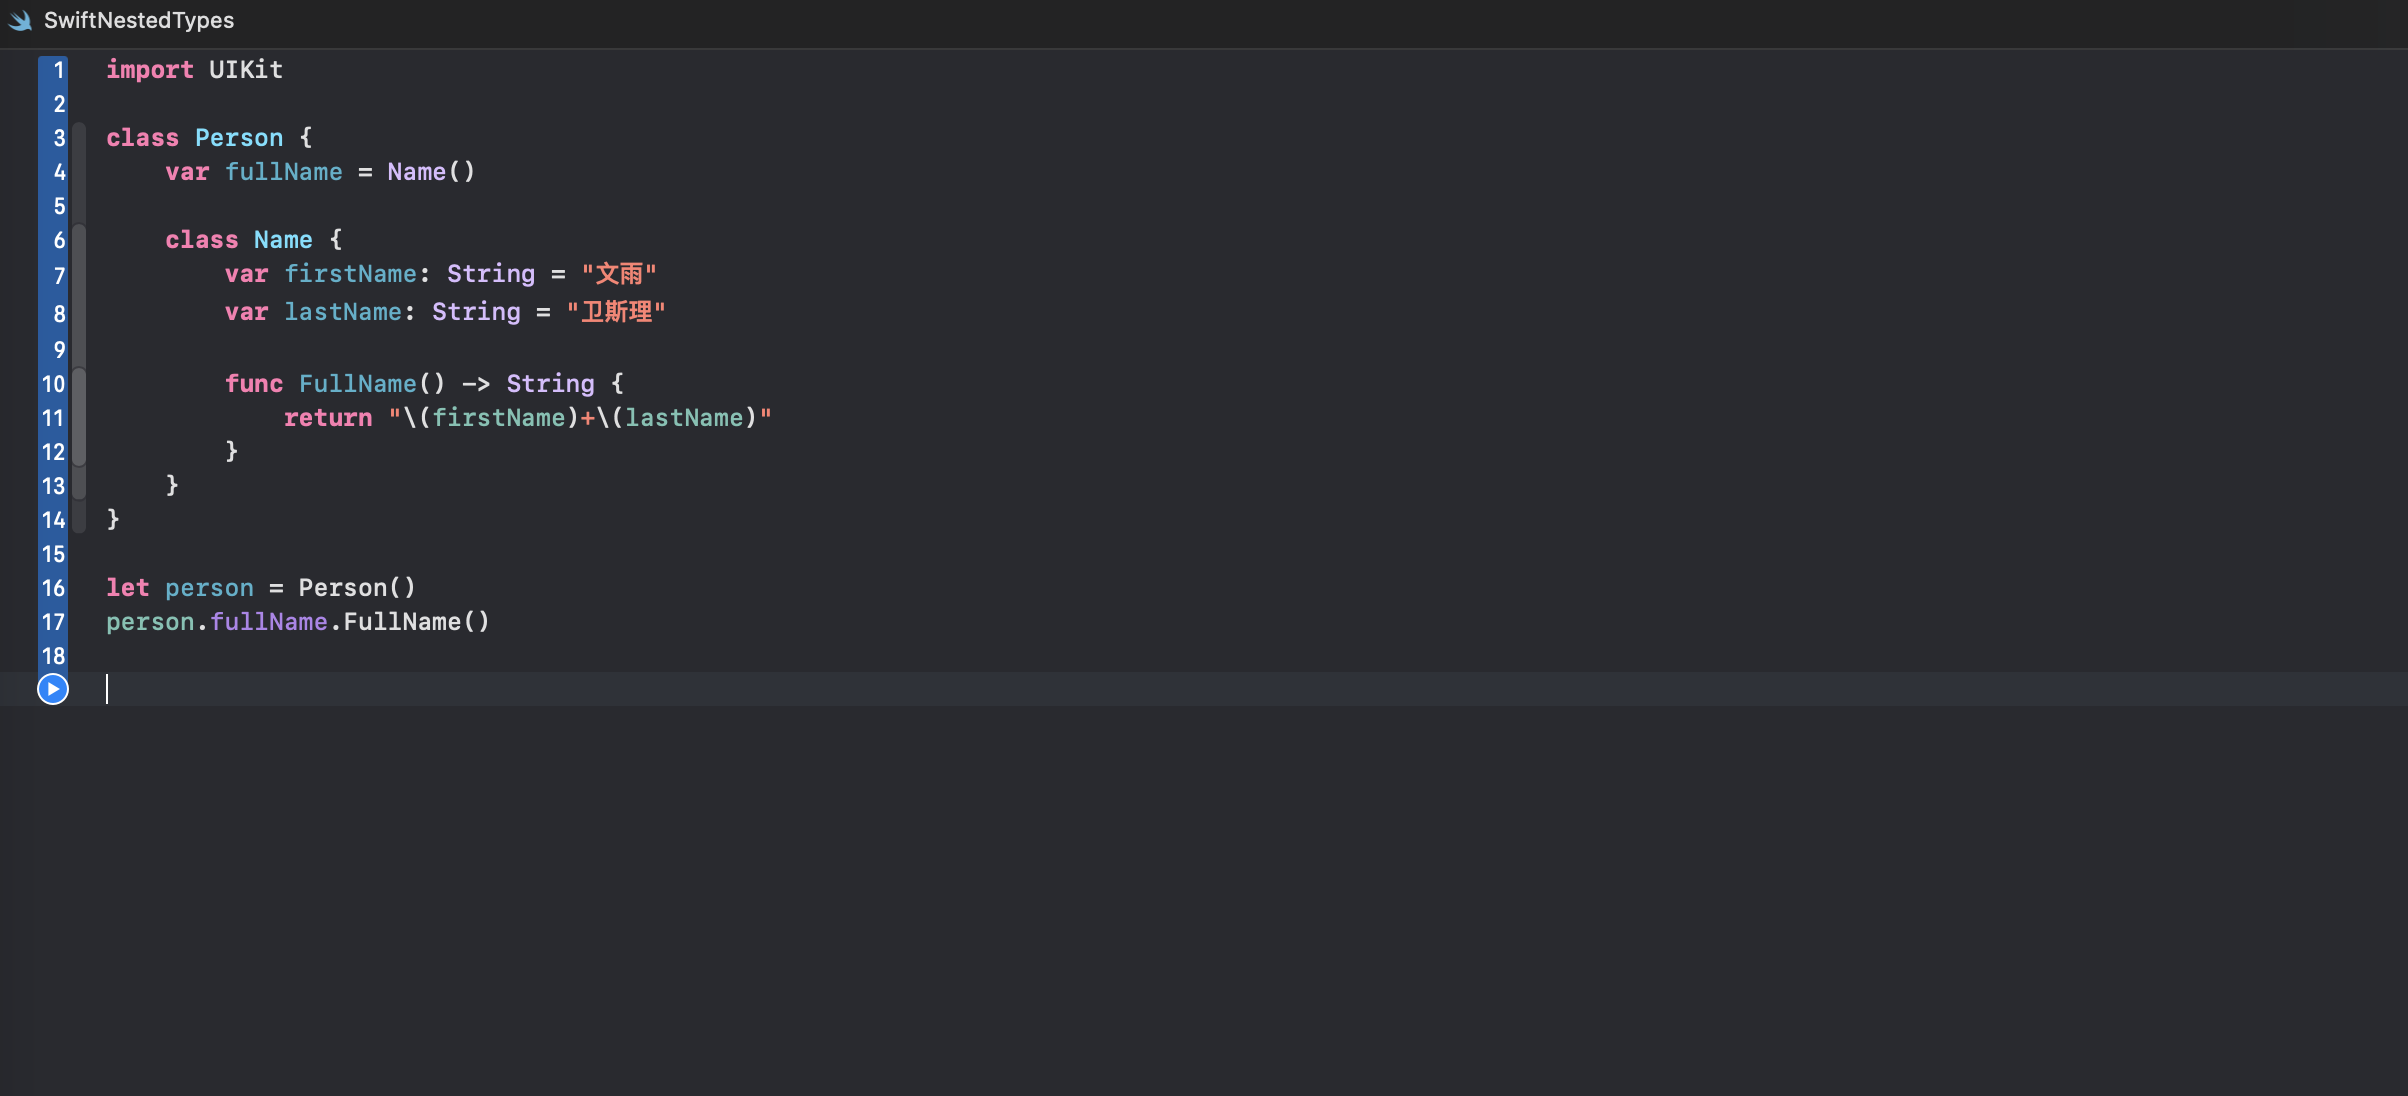Click line number 10 in the gutter

53,384
